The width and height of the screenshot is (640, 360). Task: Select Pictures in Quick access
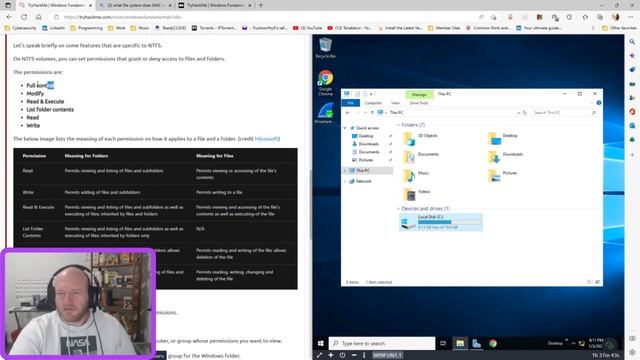click(x=363, y=160)
